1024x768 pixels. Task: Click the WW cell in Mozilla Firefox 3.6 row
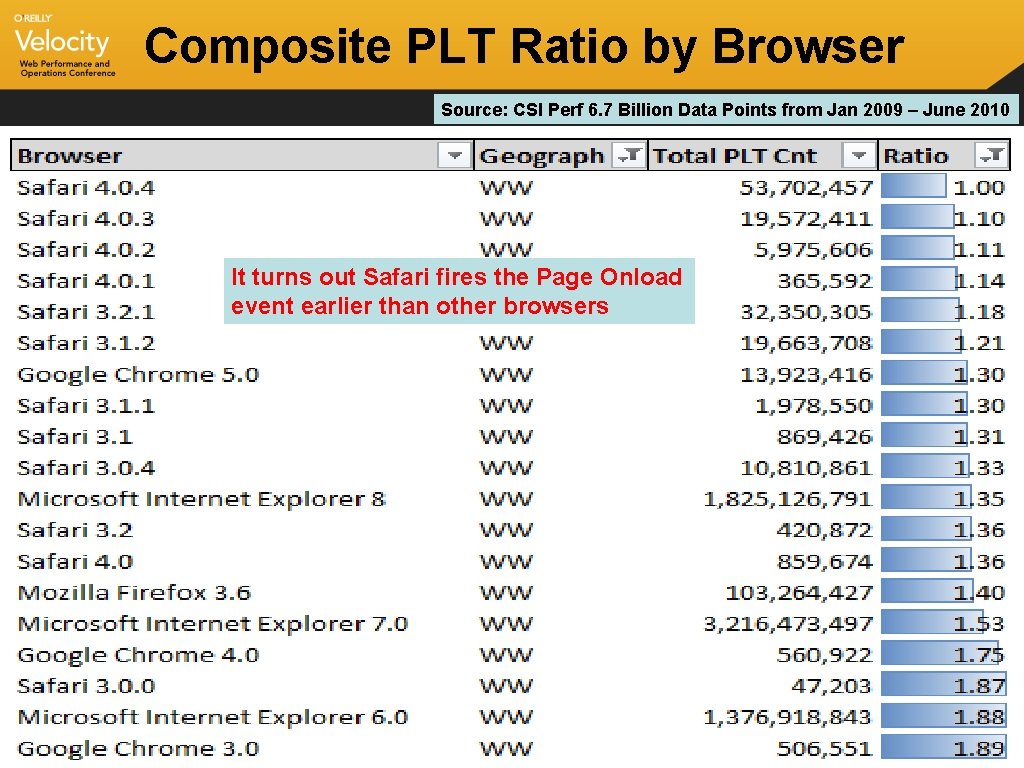coord(506,594)
